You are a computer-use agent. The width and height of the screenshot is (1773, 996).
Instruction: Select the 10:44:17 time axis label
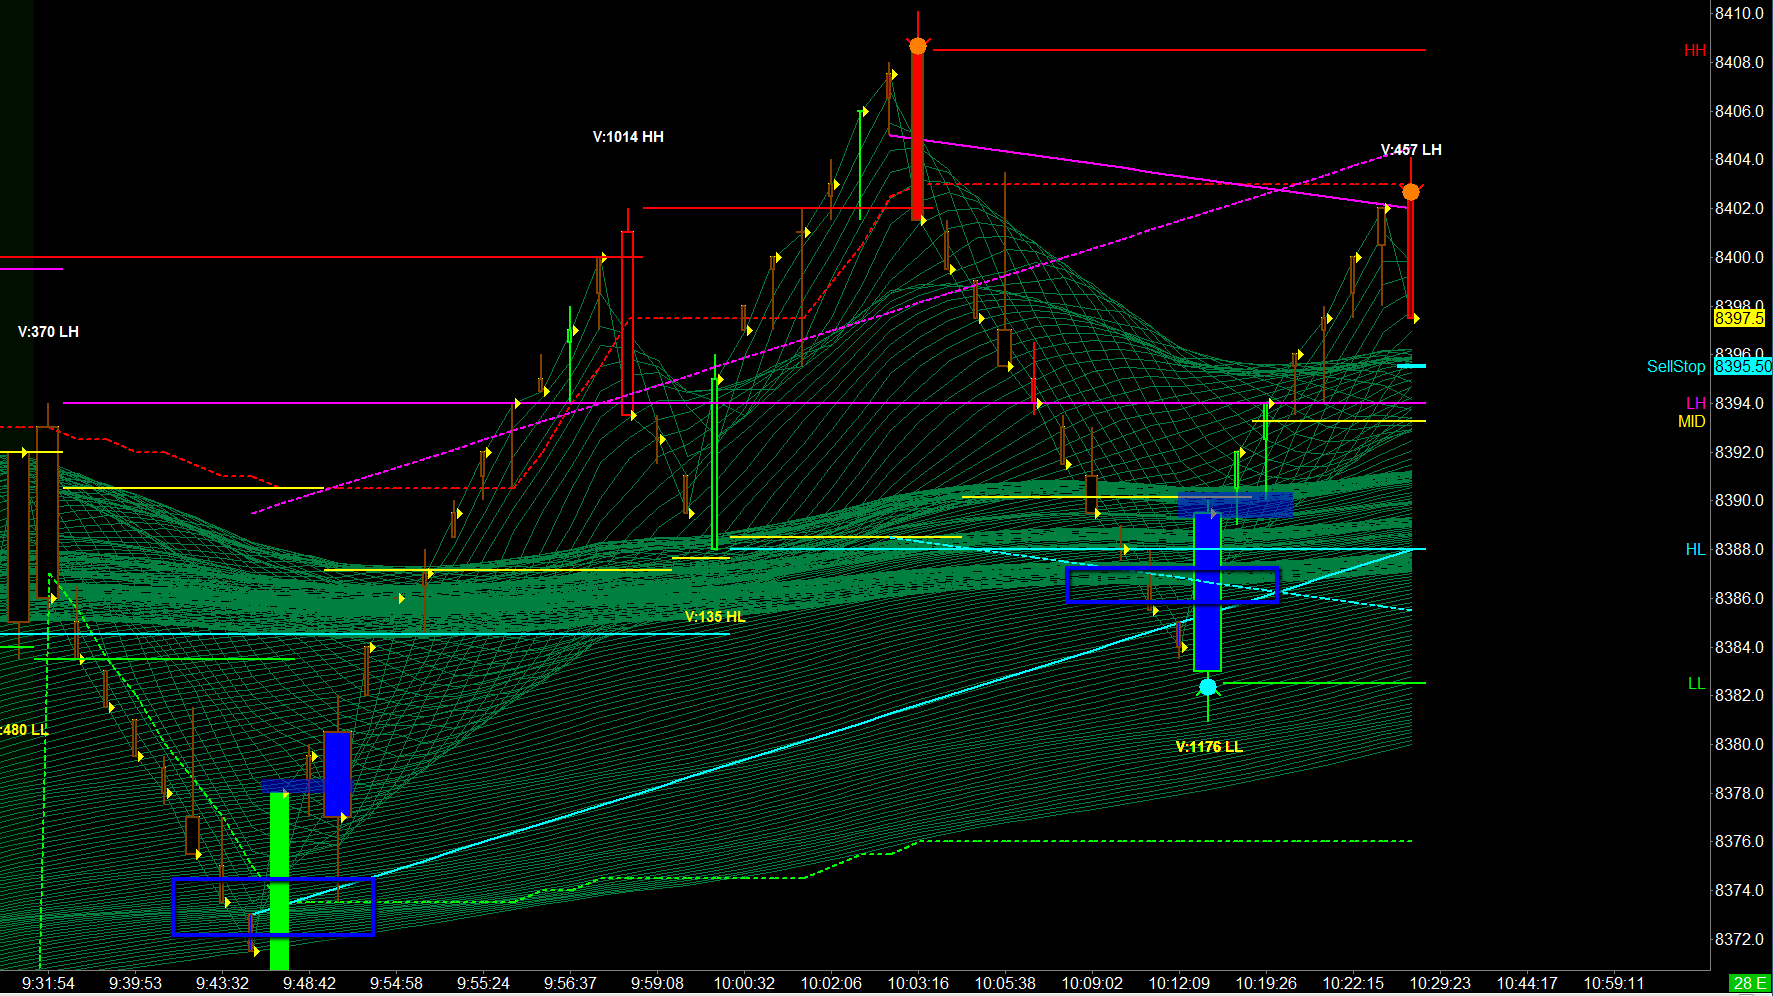coord(1527,984)
